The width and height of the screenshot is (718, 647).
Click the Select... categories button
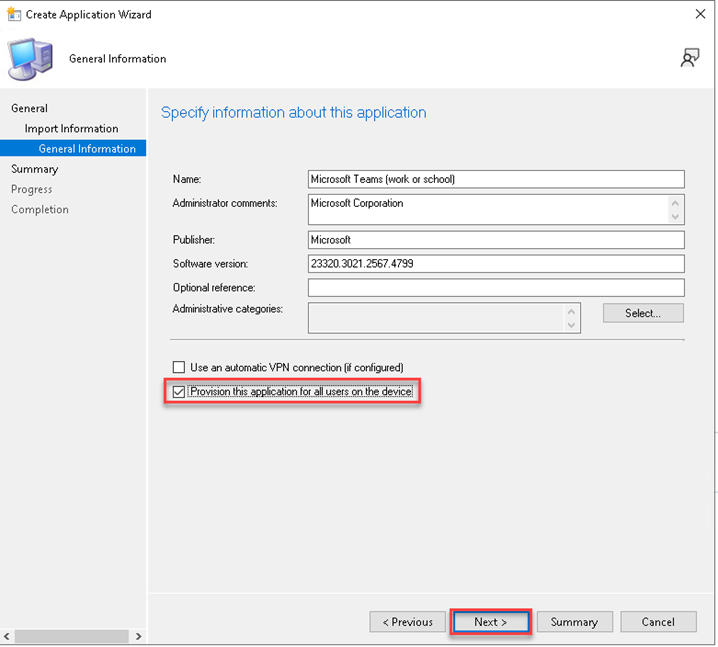pos(643,313)
